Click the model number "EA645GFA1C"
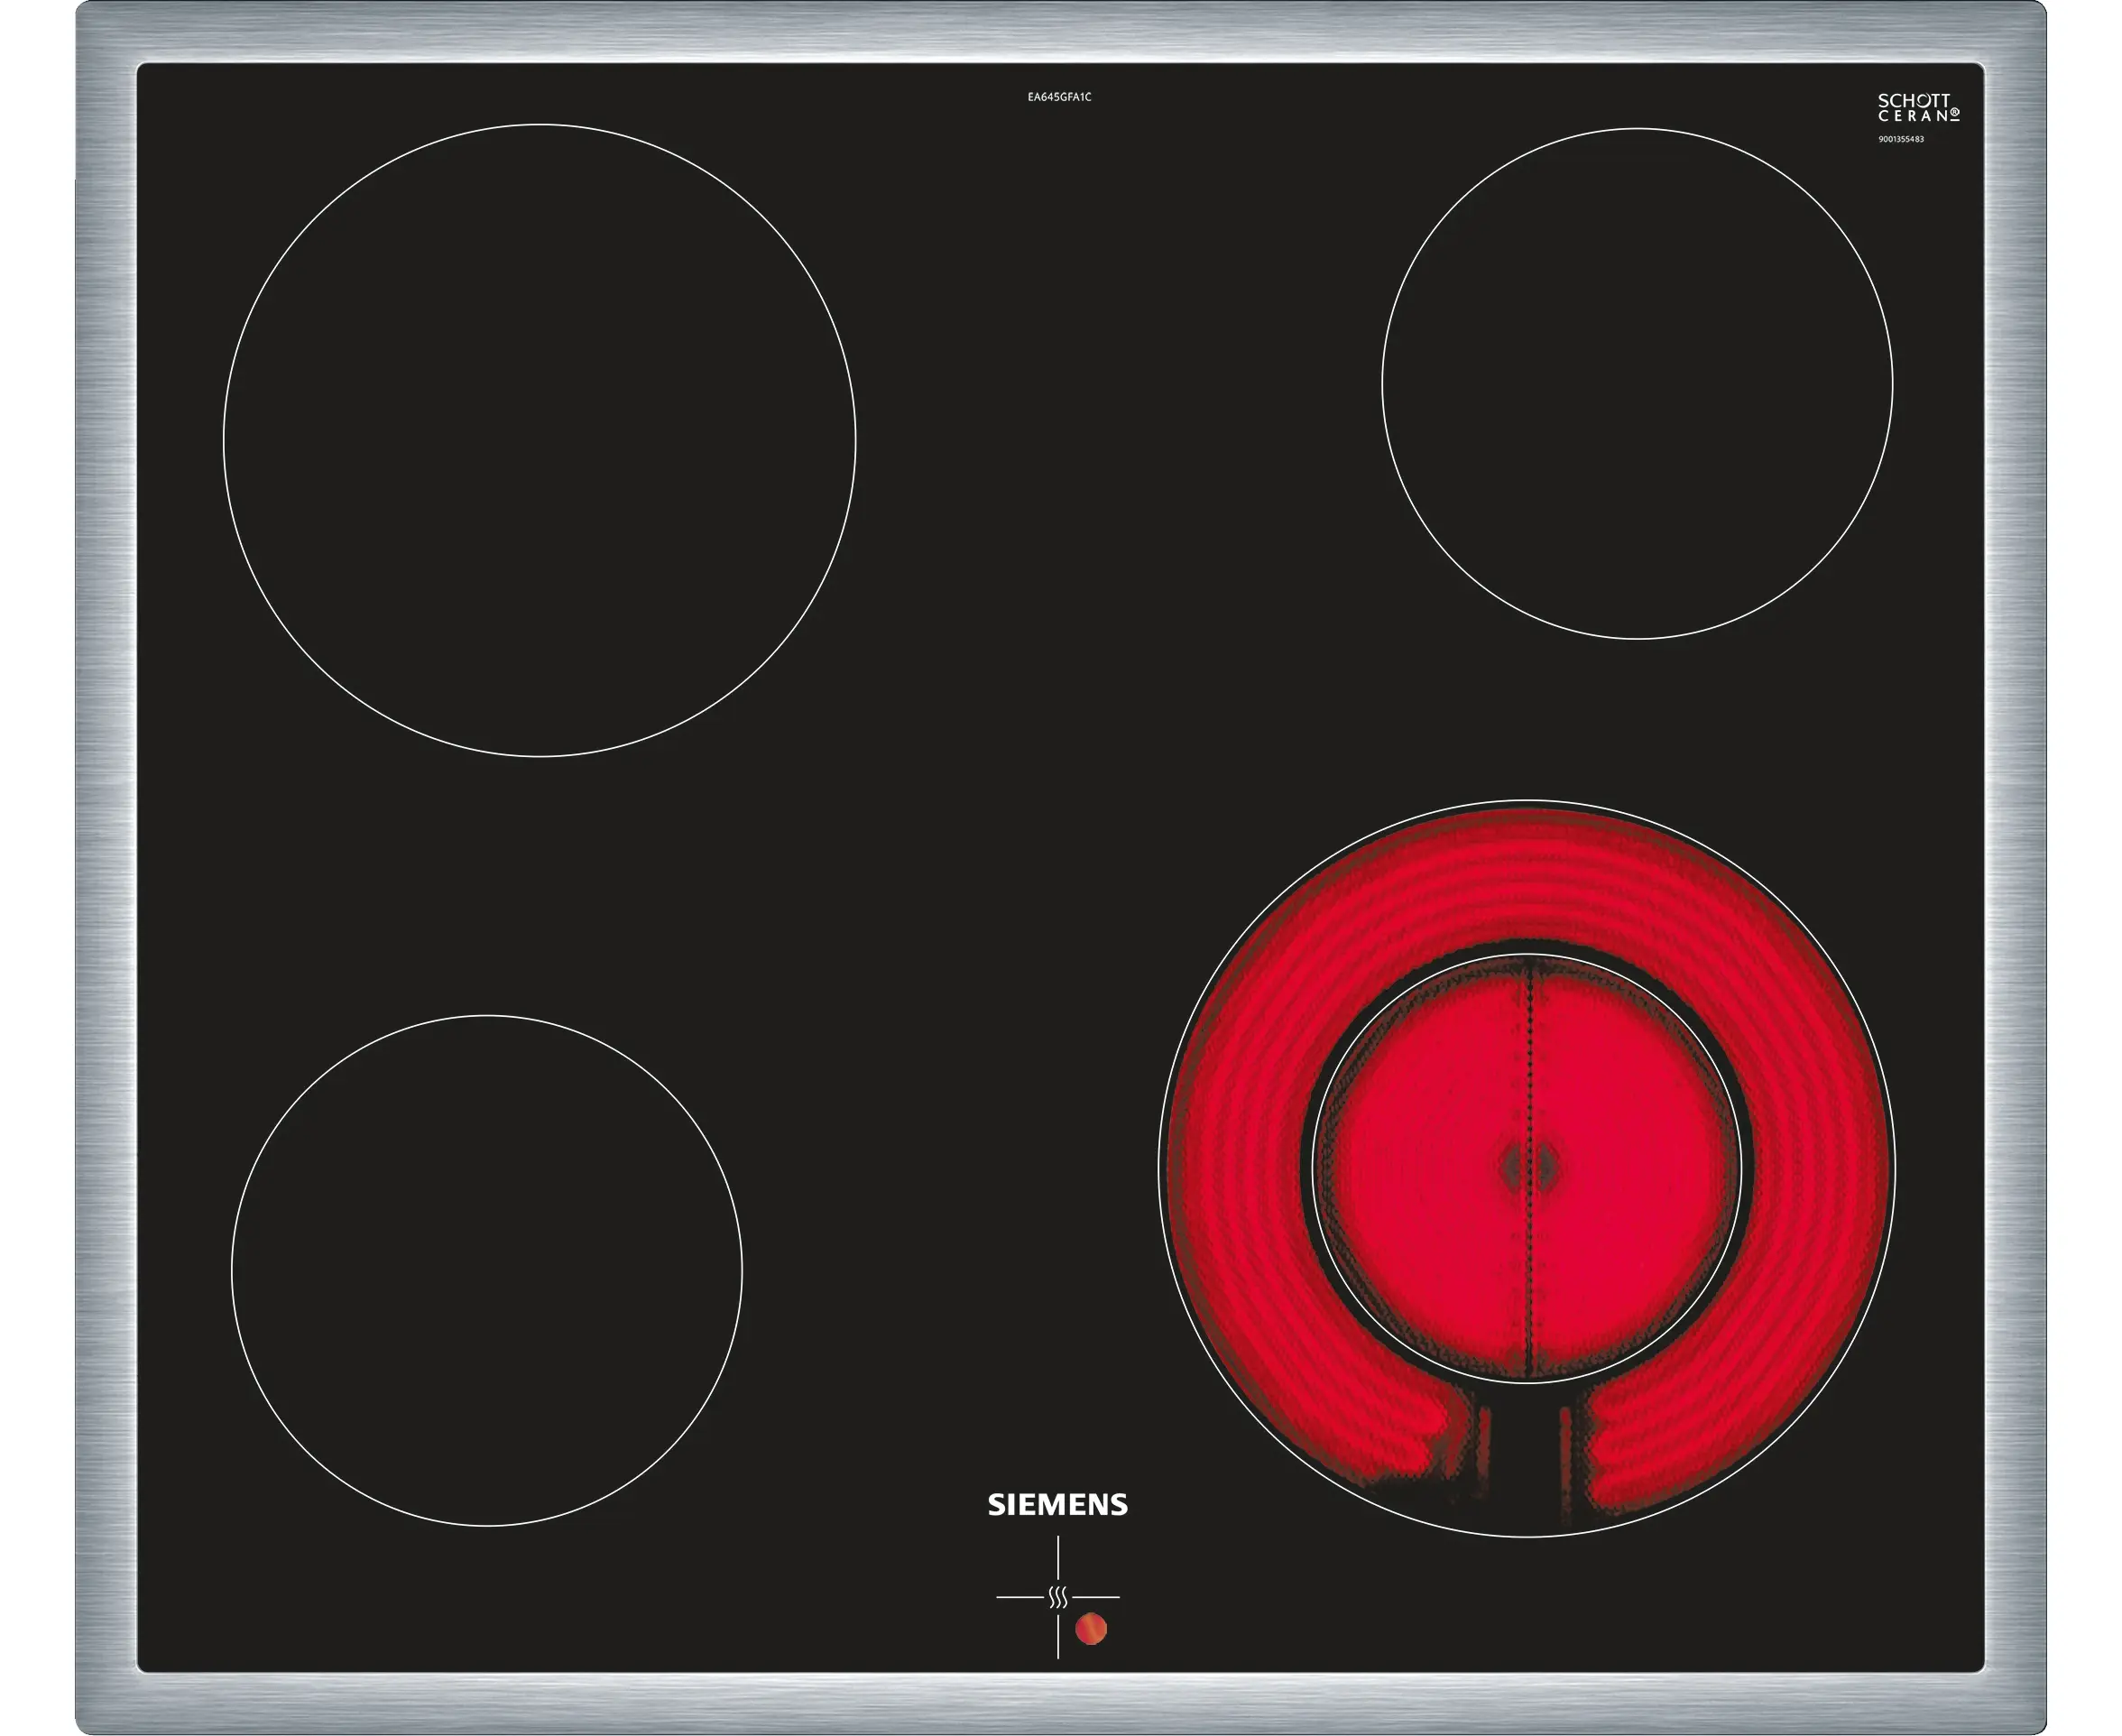 coord(1059,97)
